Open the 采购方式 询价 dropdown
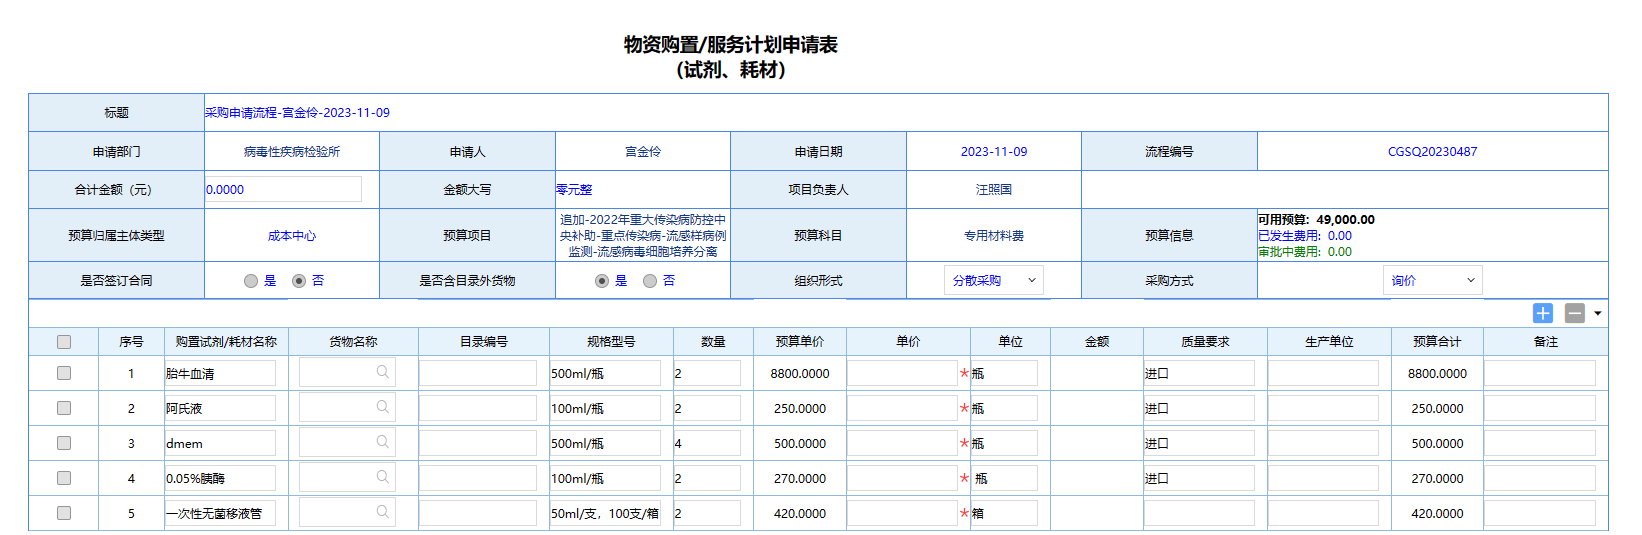The image size is (1642, 535). [1433, 281]
